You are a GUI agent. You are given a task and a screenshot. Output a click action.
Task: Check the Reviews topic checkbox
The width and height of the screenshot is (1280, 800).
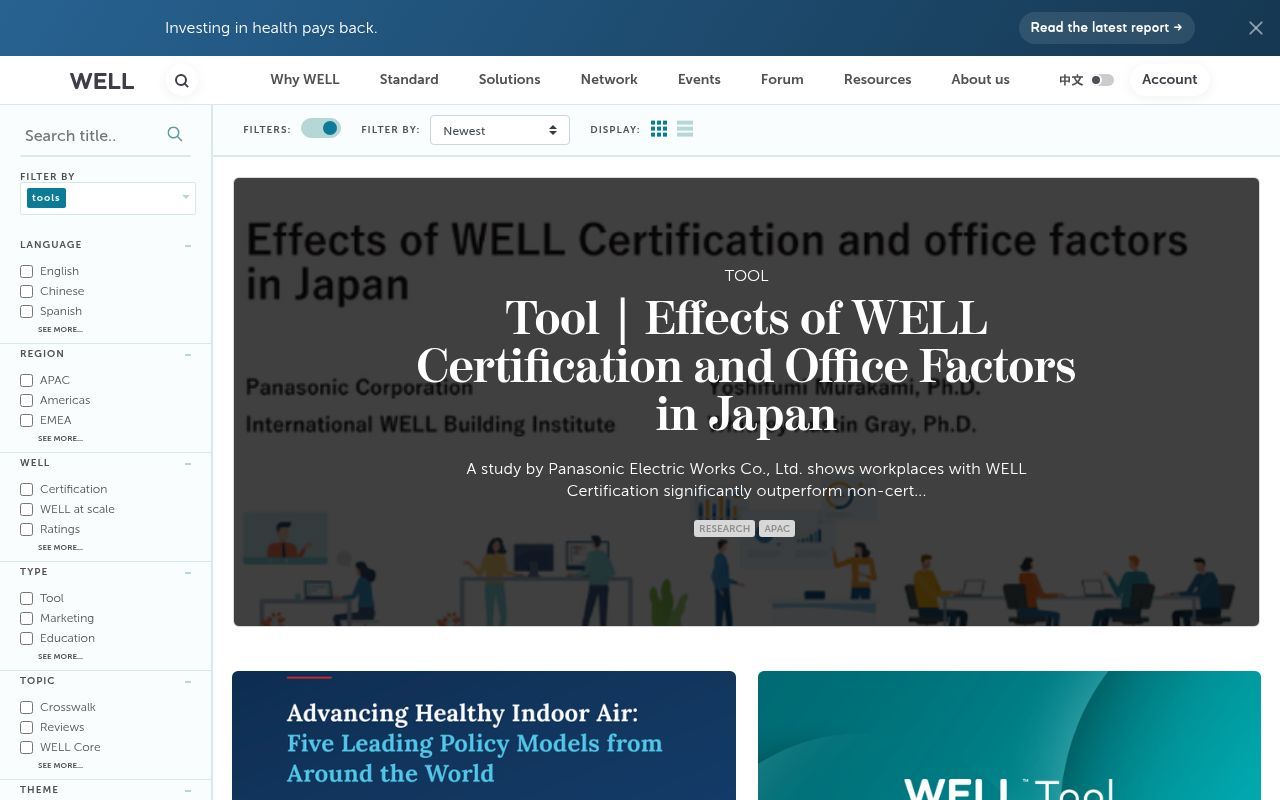pyautogui.click(x=27, y=727)
